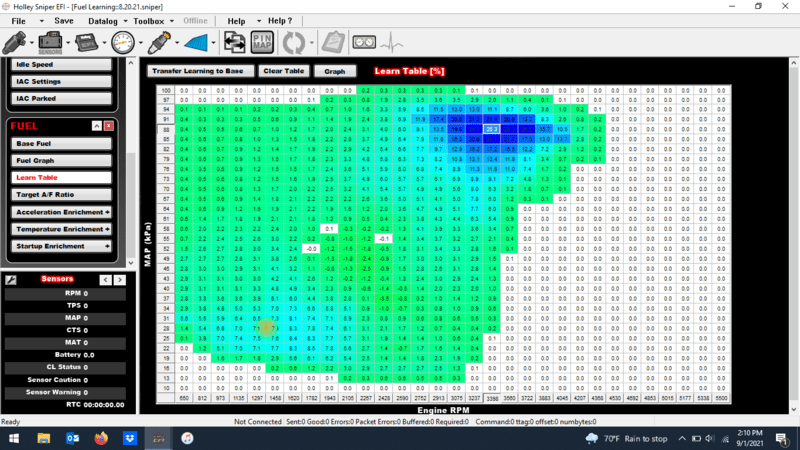800x450 pixels.
Task: Click Save in the menu bar
Action: tap(64, 21)
